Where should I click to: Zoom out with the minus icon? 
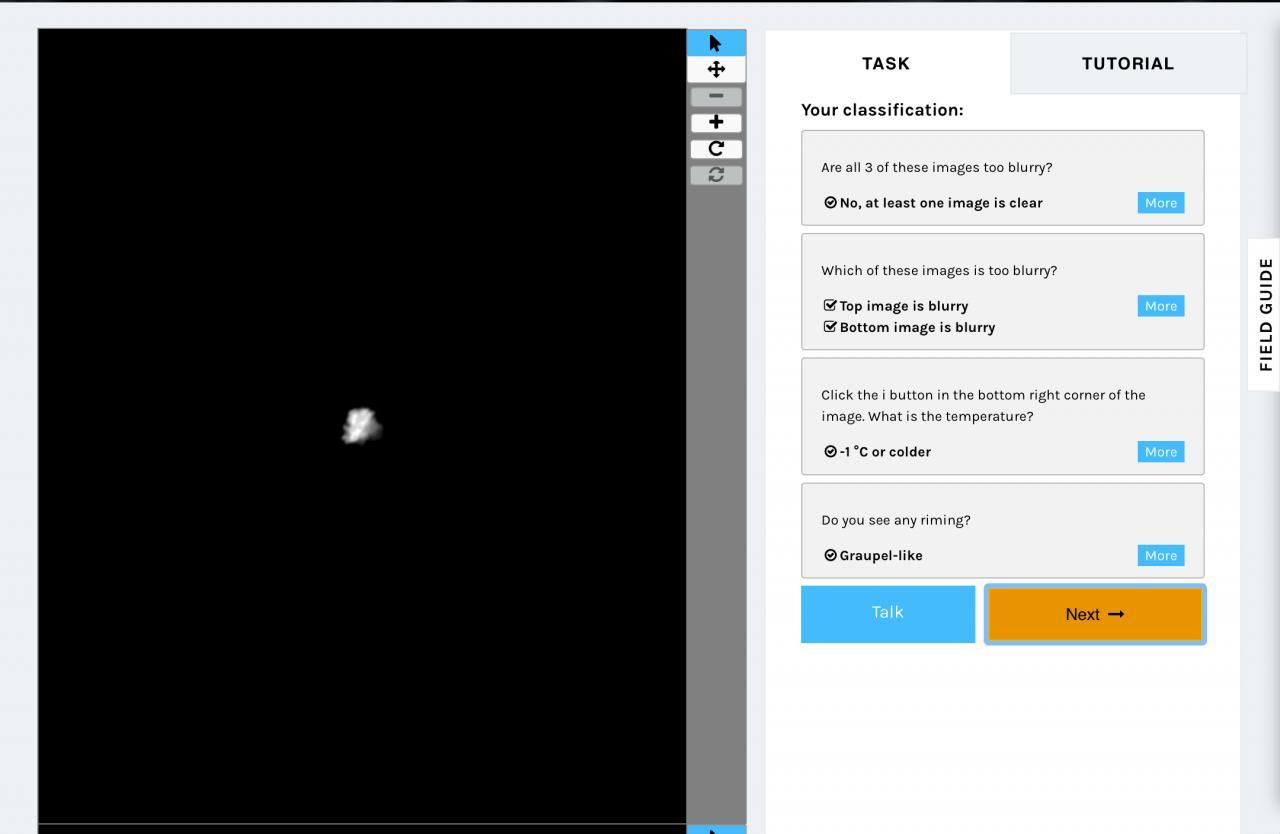pos(716,96)
